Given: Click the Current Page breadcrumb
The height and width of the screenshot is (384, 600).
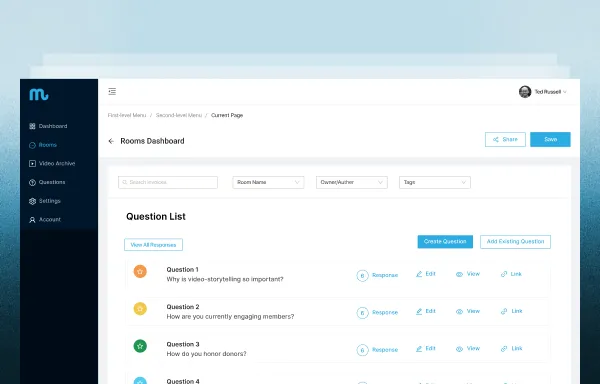Looking at the screenshot, I should coord(227,115).
